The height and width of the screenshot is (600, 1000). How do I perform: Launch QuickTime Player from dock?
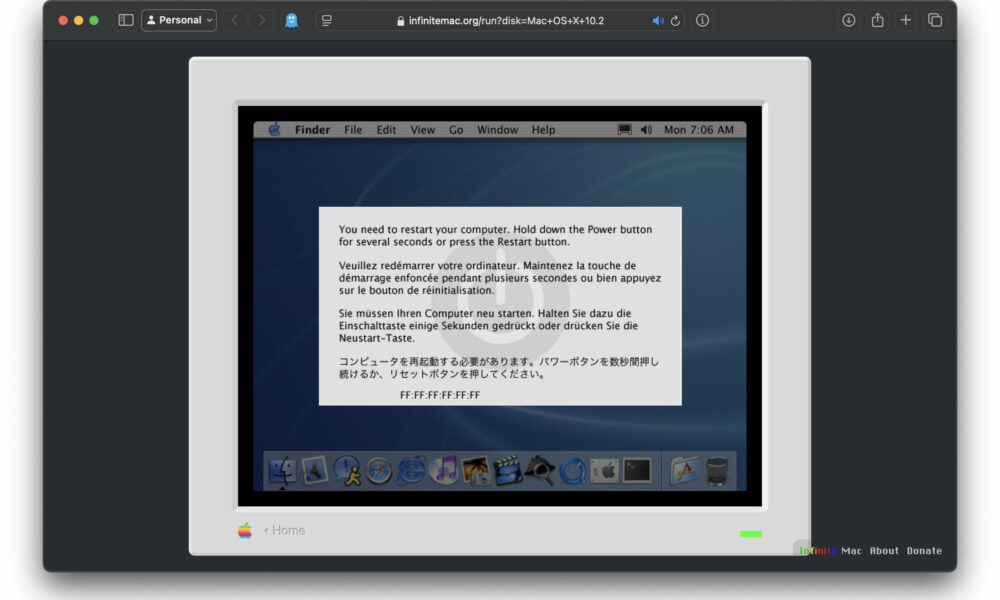pyautogui.click(x=572, y=472)
